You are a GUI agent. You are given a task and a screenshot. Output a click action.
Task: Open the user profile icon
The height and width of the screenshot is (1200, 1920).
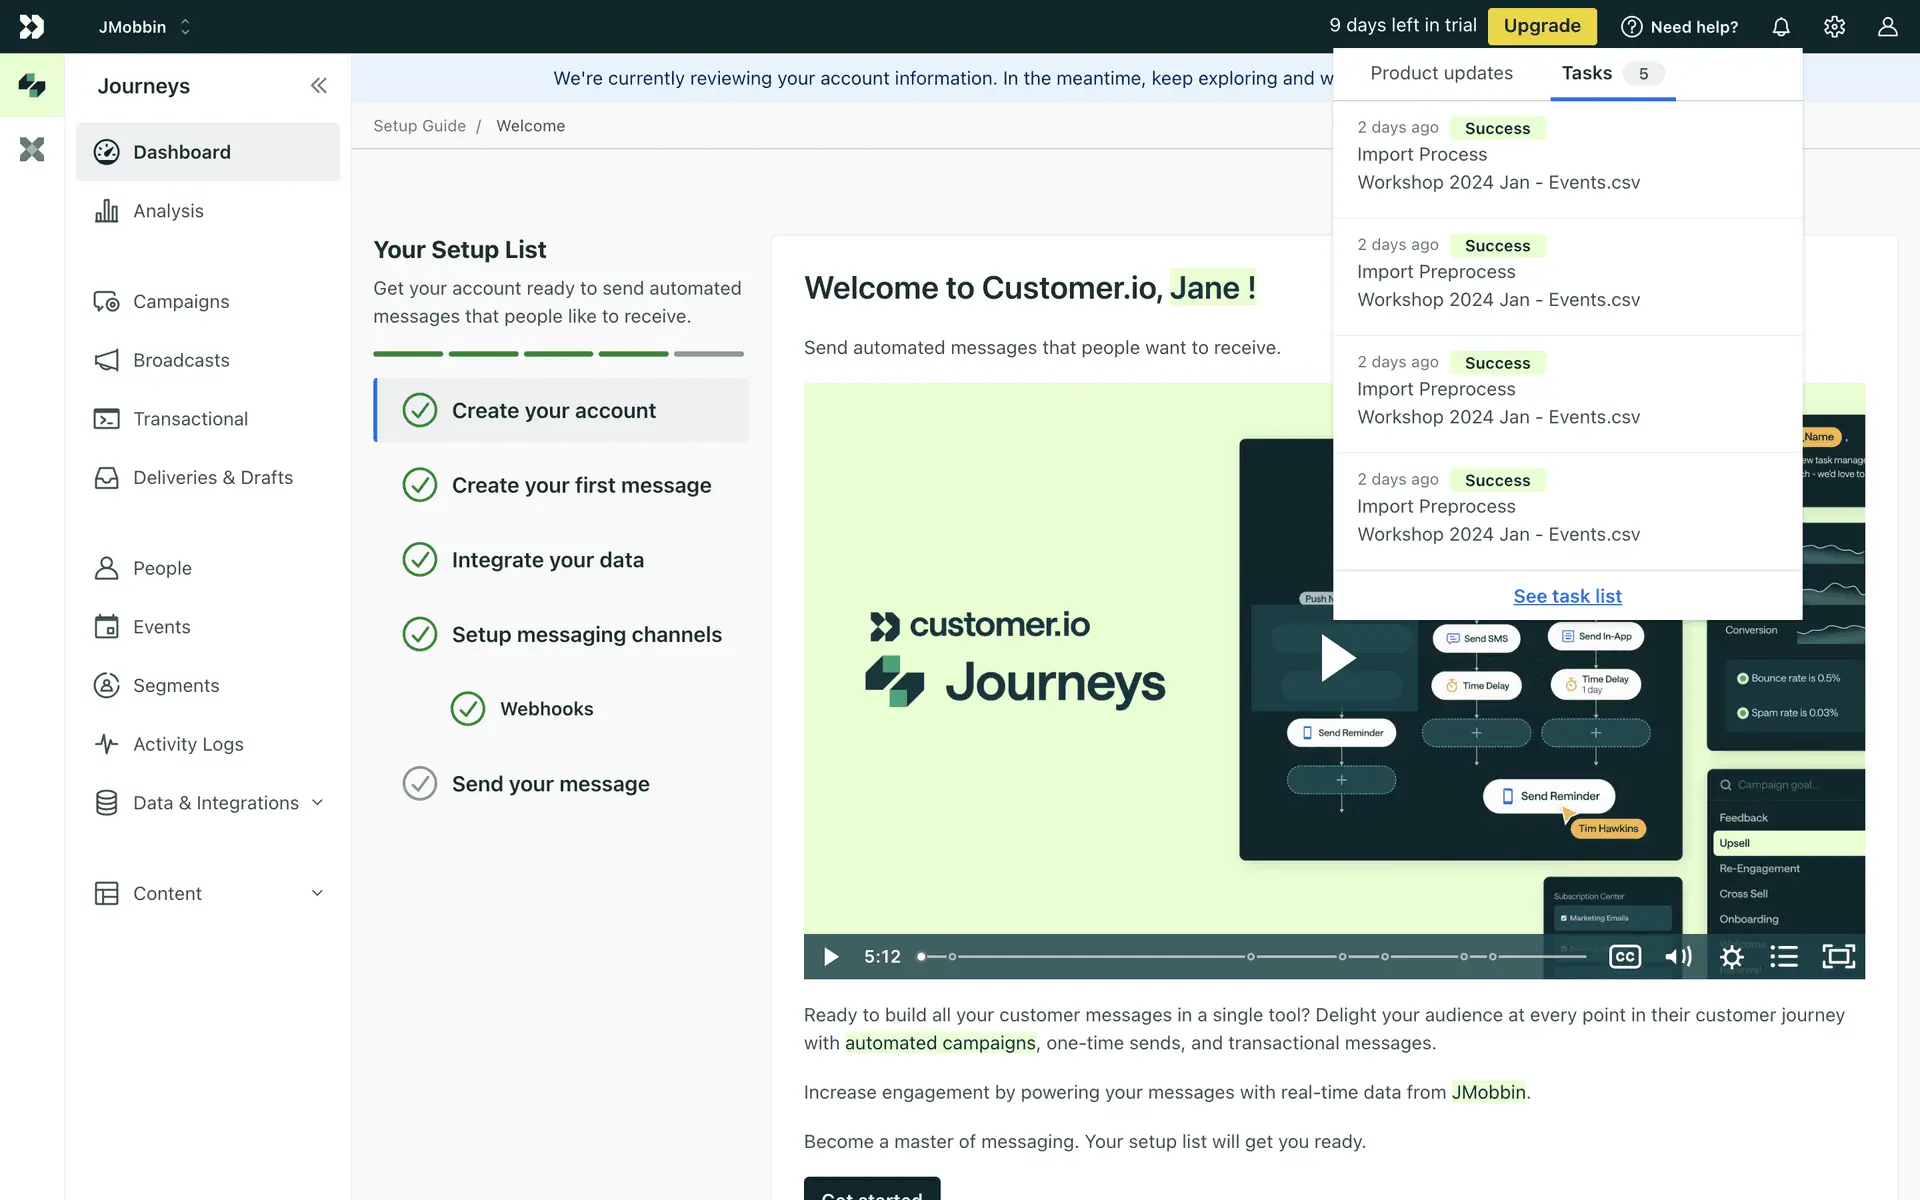(1887, 27)
